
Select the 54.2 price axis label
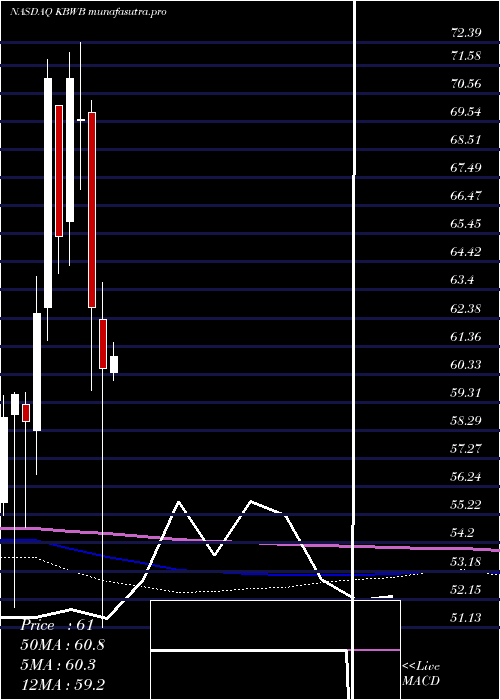pyautogui.click(x=462, y=533)
